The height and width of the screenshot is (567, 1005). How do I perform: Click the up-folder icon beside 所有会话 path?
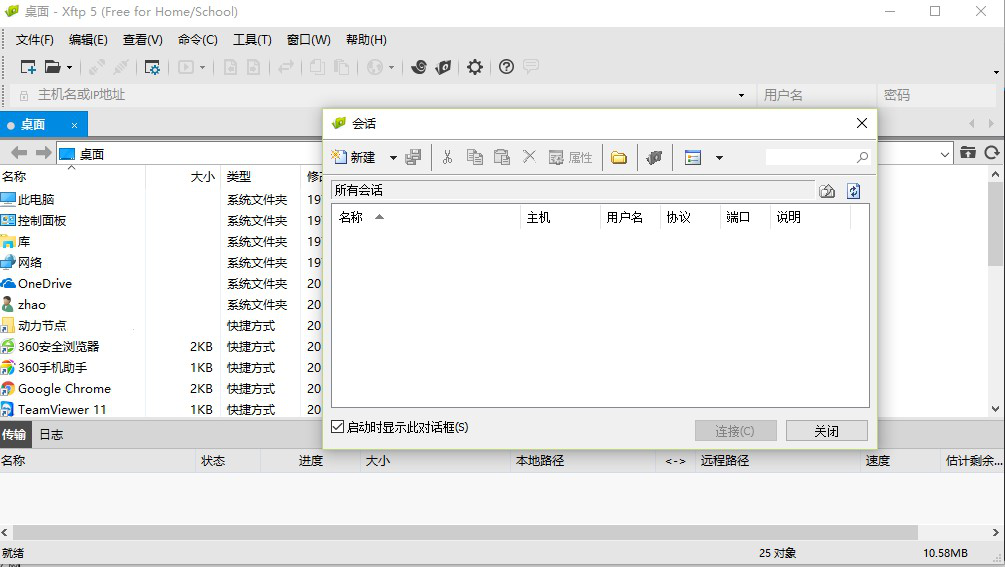click(x=827, y=191)
